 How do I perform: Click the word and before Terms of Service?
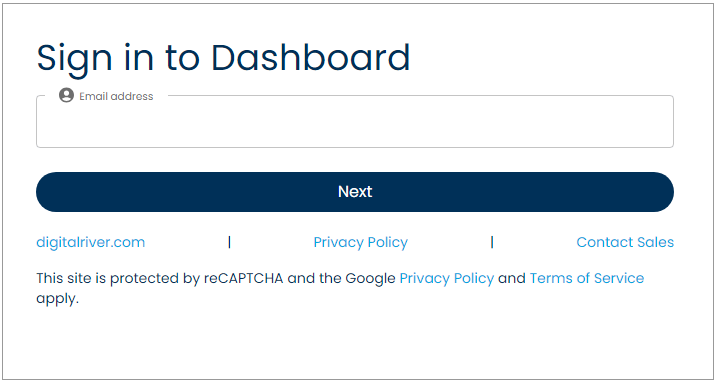click(x=512, y=278)
